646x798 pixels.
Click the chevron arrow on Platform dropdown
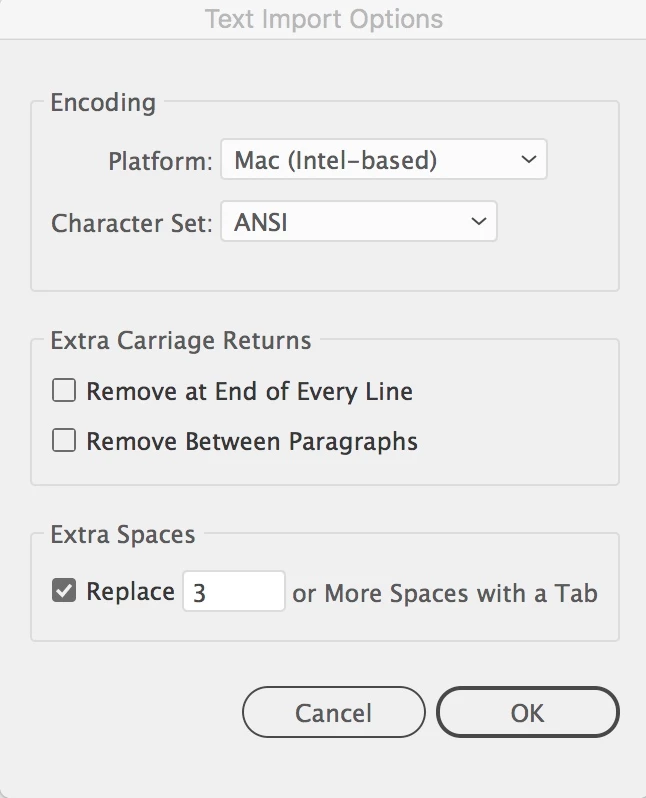(529, 159)
